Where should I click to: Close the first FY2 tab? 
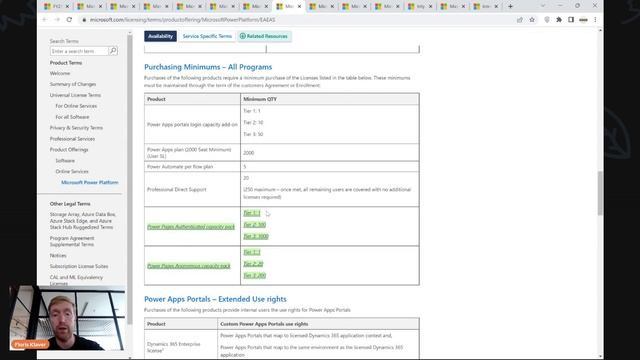[x=67, y=6]
